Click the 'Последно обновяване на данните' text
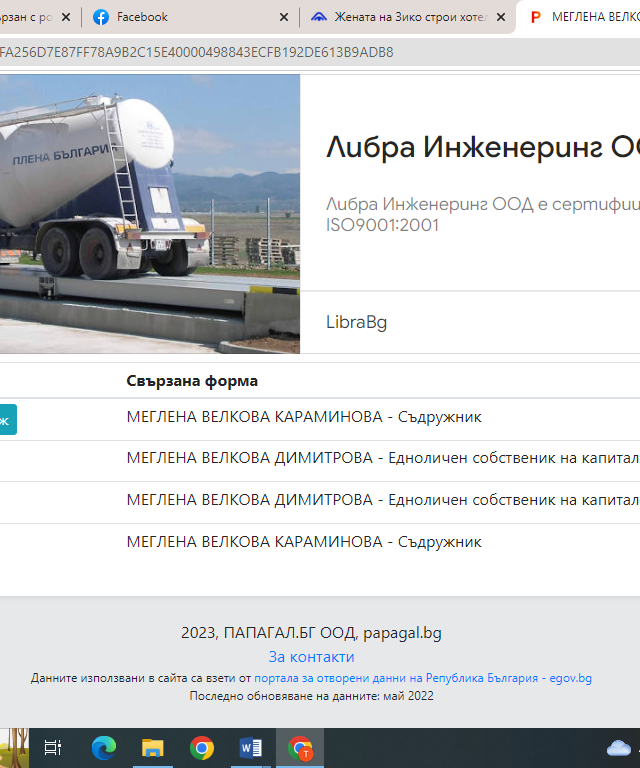This screenshot has width=640, height=768. coord(311,696)
